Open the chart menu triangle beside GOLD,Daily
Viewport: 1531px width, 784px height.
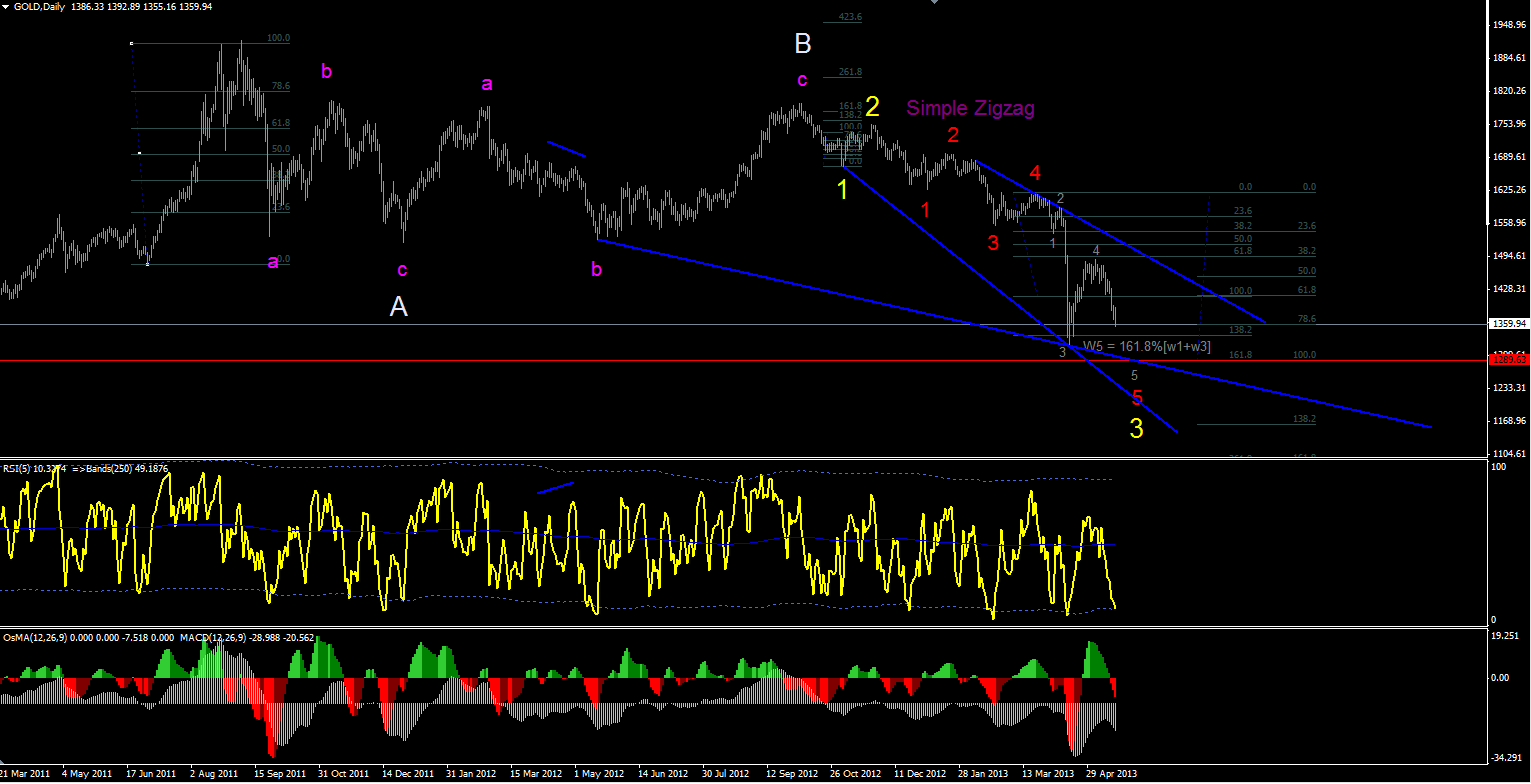6,6
